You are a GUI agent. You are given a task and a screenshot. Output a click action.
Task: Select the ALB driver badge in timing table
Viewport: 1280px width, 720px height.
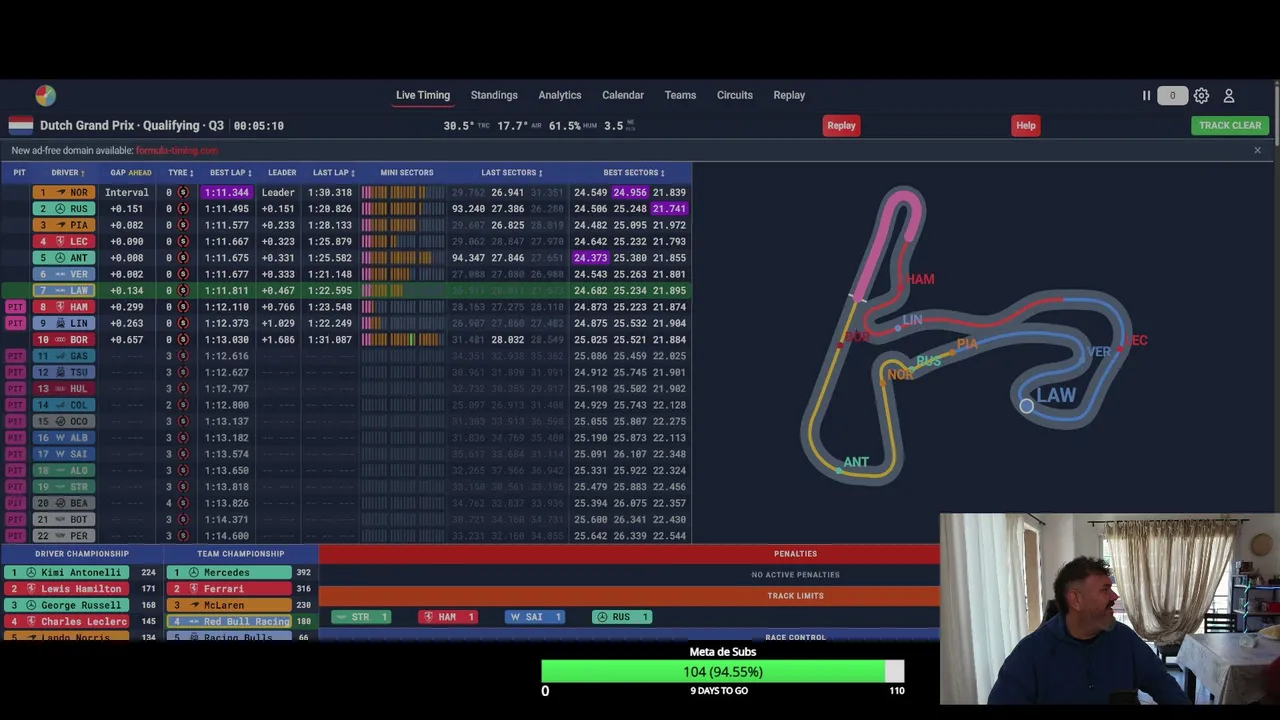point(64,438)
